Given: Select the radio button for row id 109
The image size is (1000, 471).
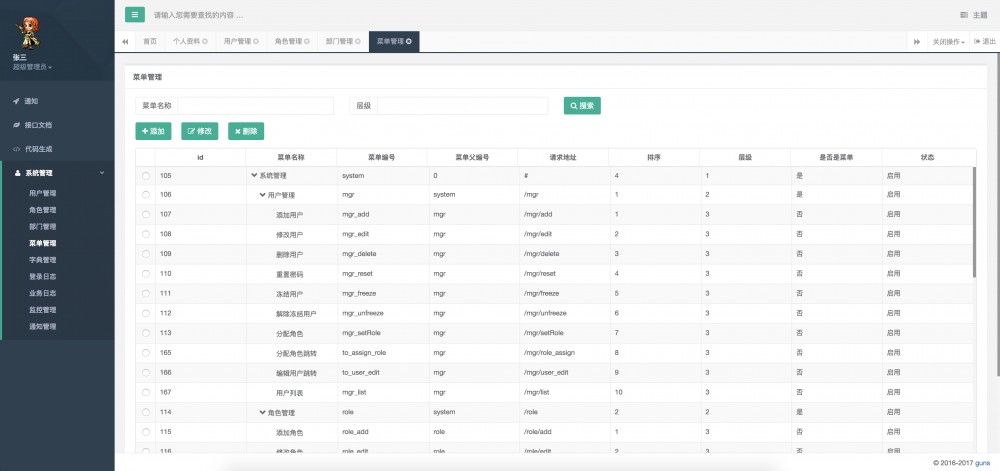Looking at the screenshot, I should tap(146, 254).
